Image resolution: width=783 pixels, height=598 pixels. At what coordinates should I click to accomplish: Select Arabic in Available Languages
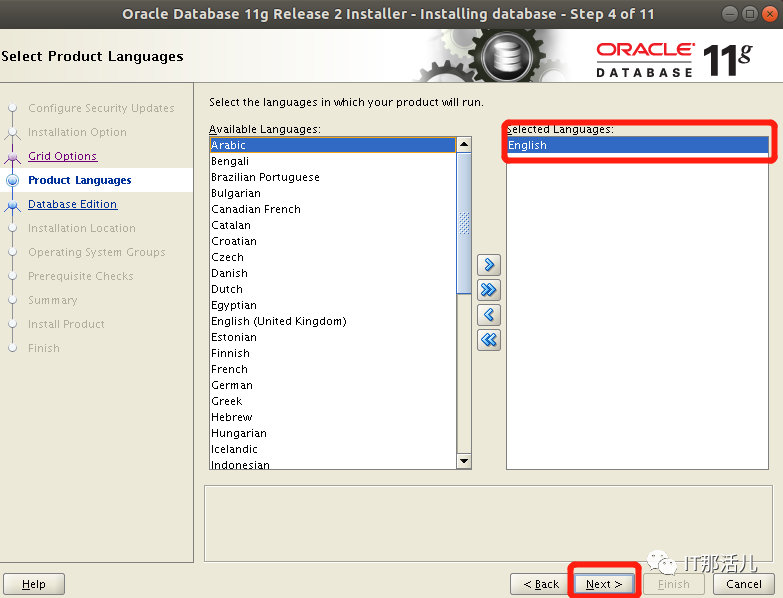[x=333, y=145]
